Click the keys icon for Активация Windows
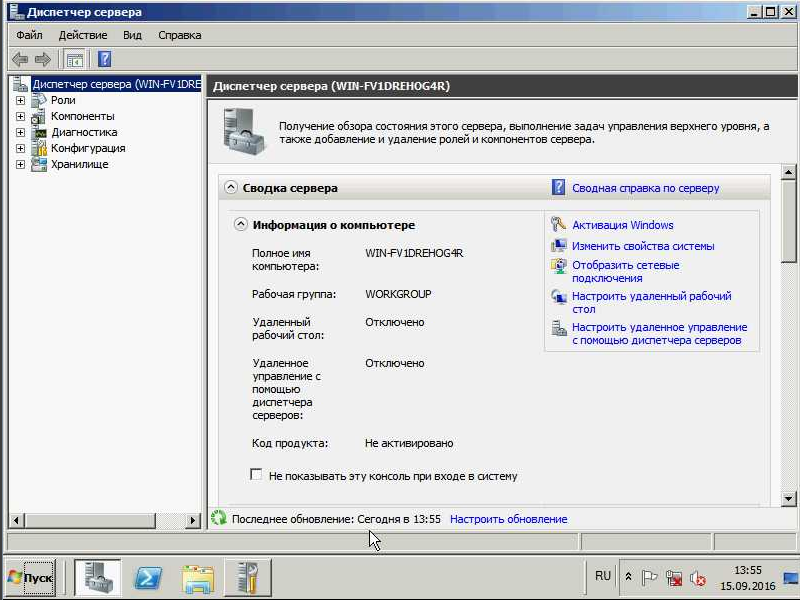 point(558,224)
